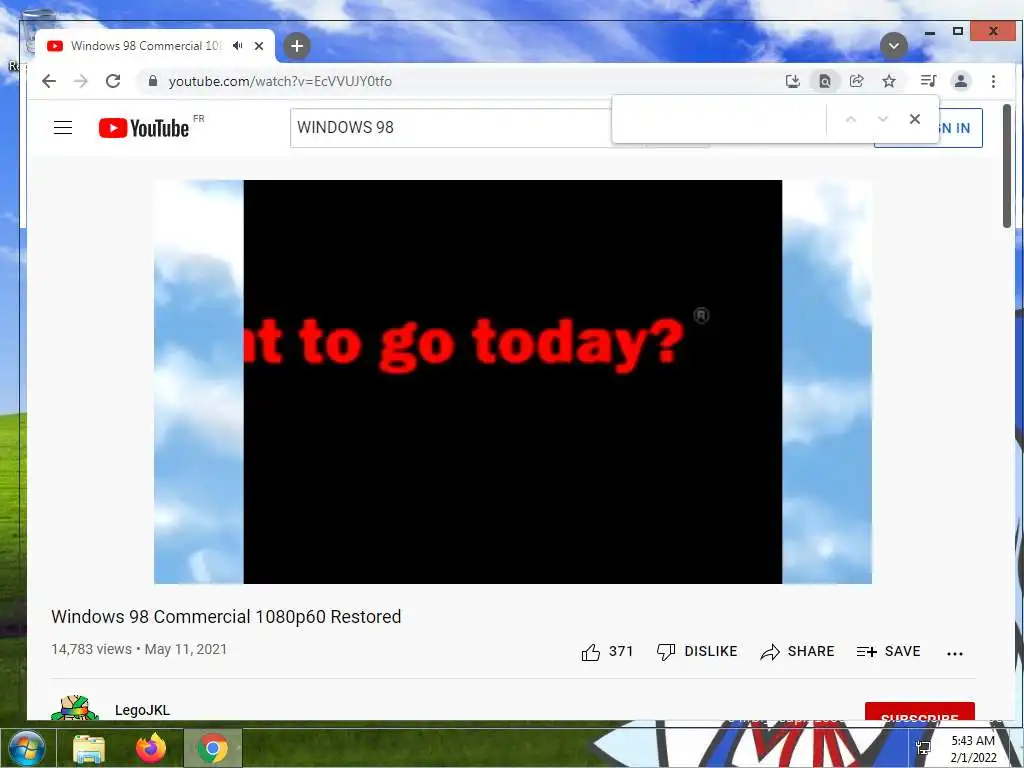The height and width of the screenshot is (768, 1024).
Task: Jump to previous find result
Action: click(850, 119)
